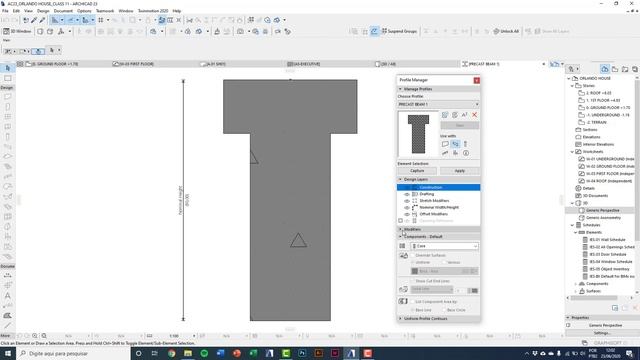Toggle Use with Object info icon
This screenshot has height=360, width=640.
[466, 153]
